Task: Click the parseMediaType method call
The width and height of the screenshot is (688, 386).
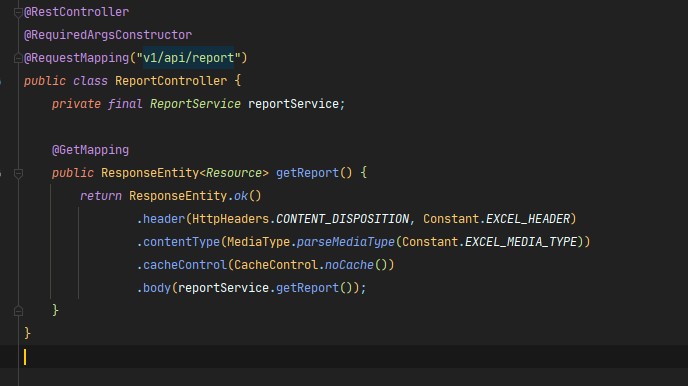Action: click(x=346, y=242)
